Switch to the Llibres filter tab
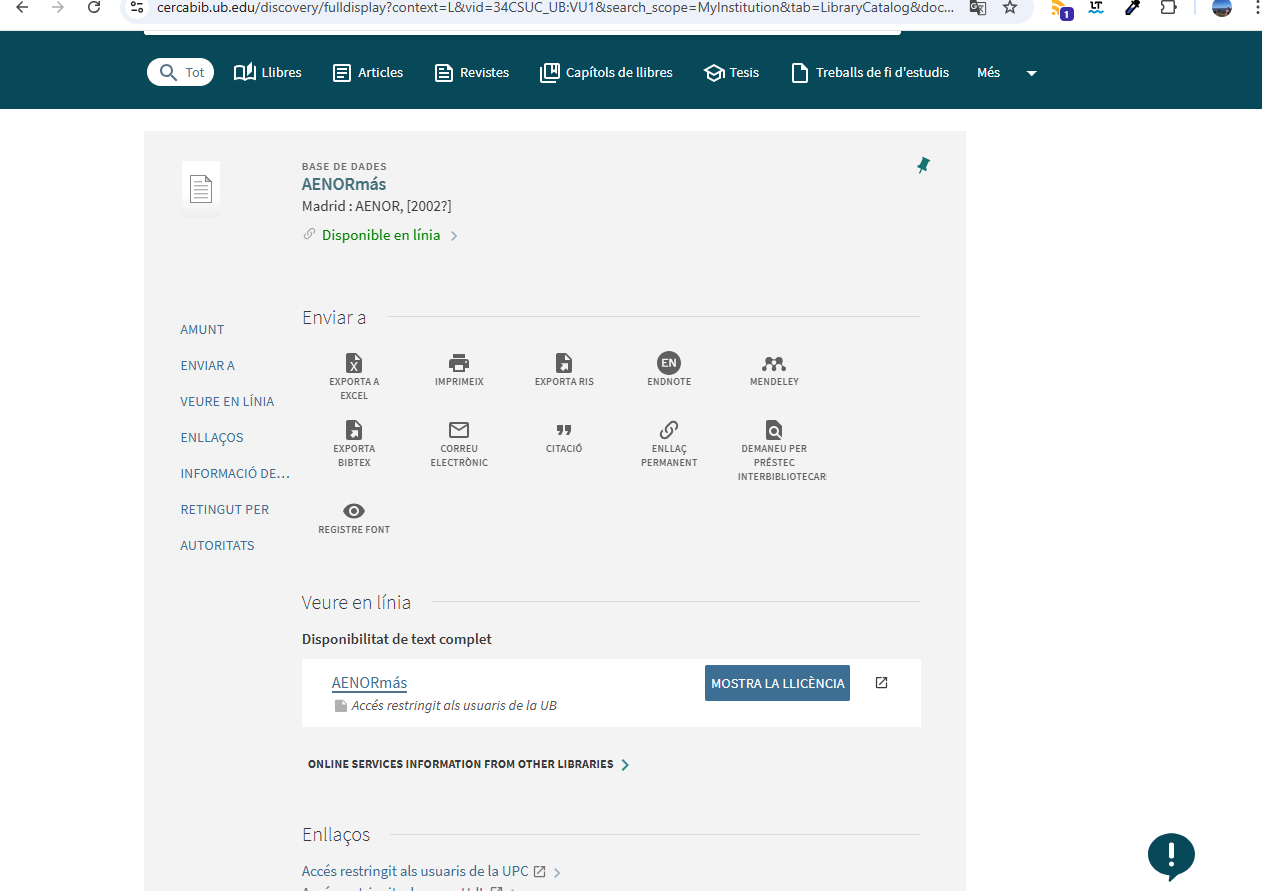The width and height of the screenshot is (1262, 891). 268,73
